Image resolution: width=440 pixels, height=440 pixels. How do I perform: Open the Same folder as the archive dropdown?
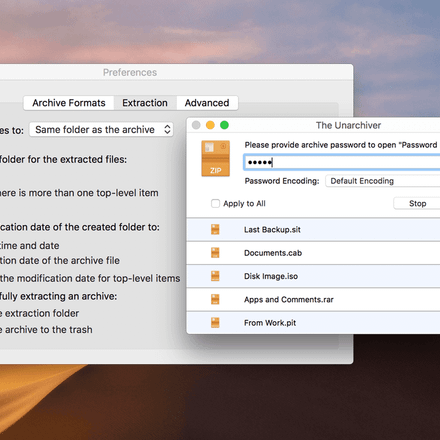click(101, 129)
